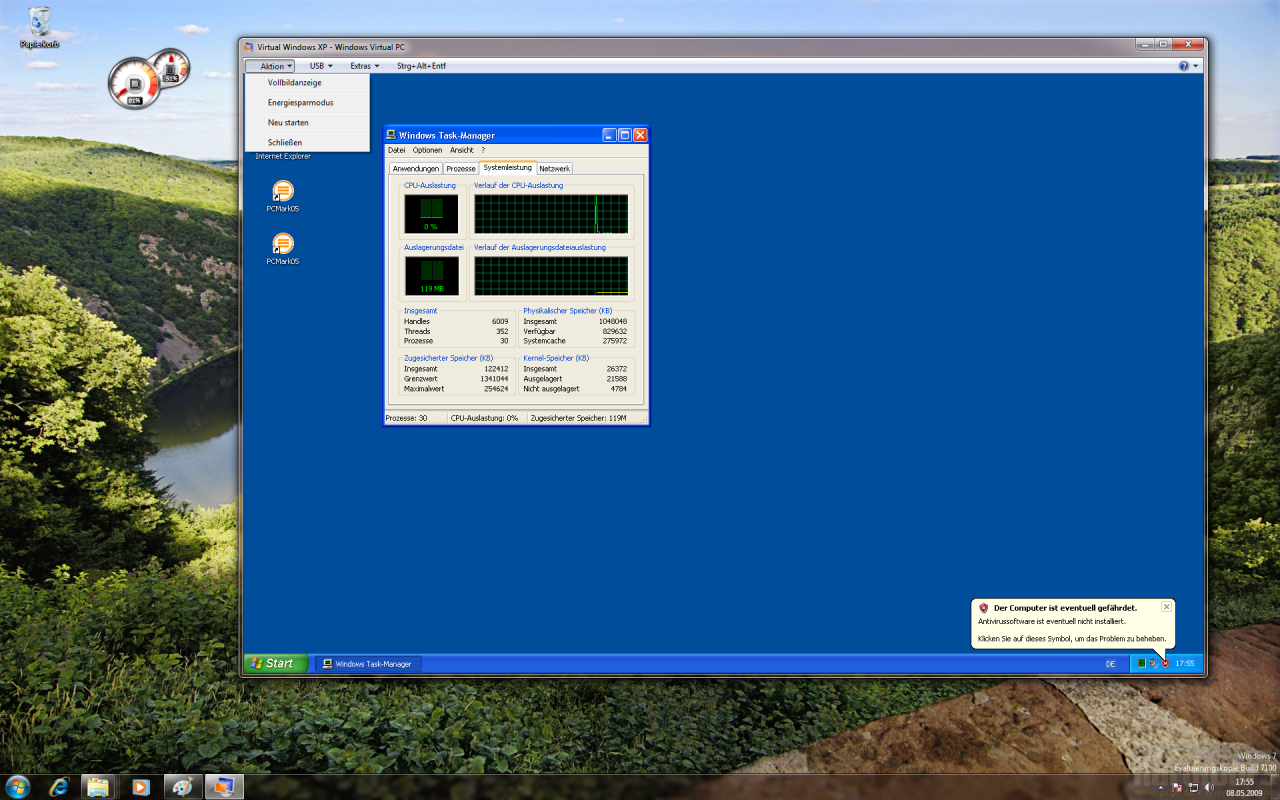Click status bar 'Zugesicherter Speicher: 119M'
The height and width of the screenshot is (800, 1280).
tap(579, 418)
